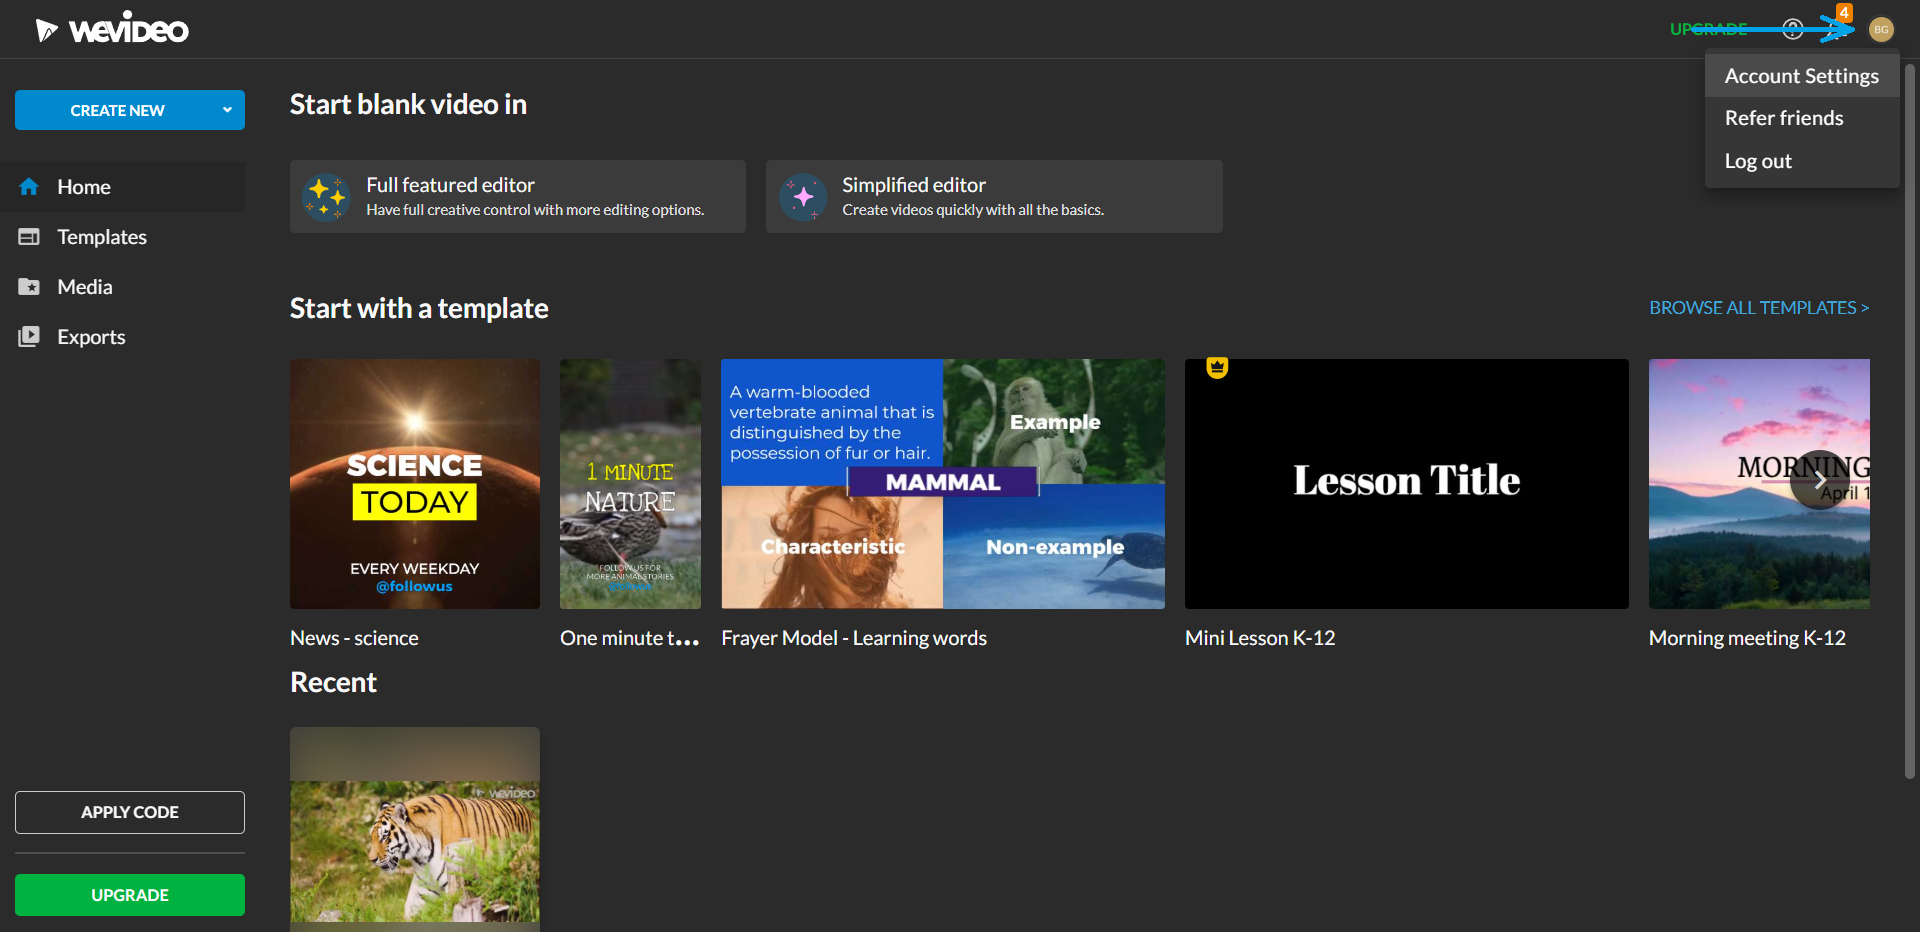Click the premium crown badge on Mini Lesson

pos(1216,367)
